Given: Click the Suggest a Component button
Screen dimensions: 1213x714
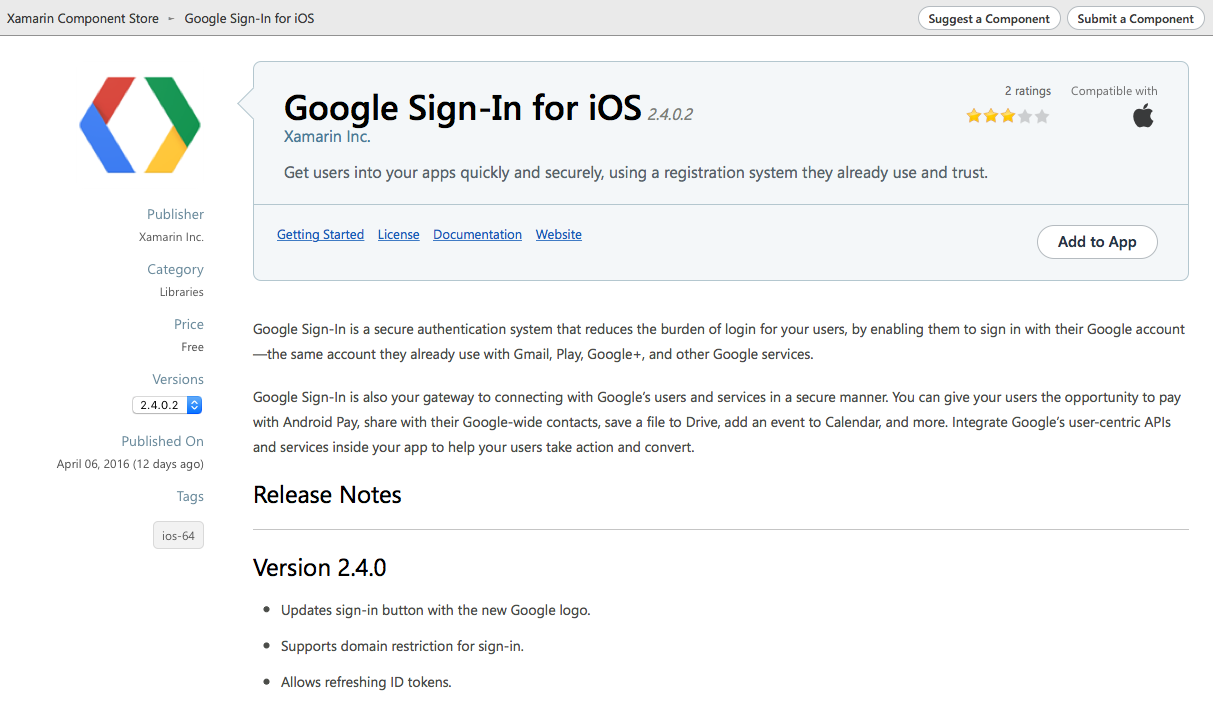Looking at the screenshot, I should click(989, 18).
